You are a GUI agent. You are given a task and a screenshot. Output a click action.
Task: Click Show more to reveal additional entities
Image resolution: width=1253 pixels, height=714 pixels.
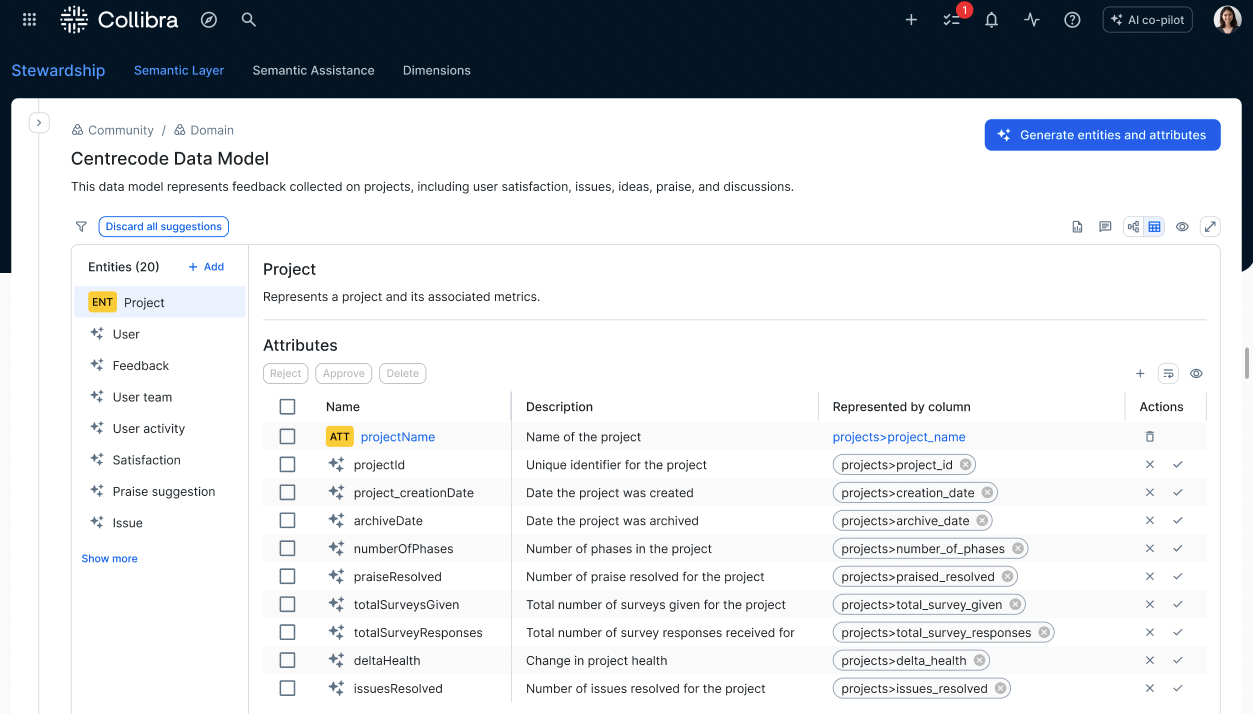pos(109,558)
